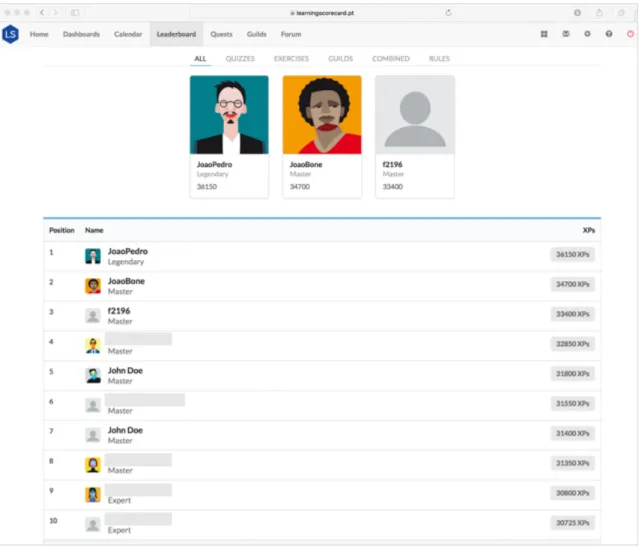Click the 31550 XPs badge
Screen dimensions: 639x550
point(573,403)
